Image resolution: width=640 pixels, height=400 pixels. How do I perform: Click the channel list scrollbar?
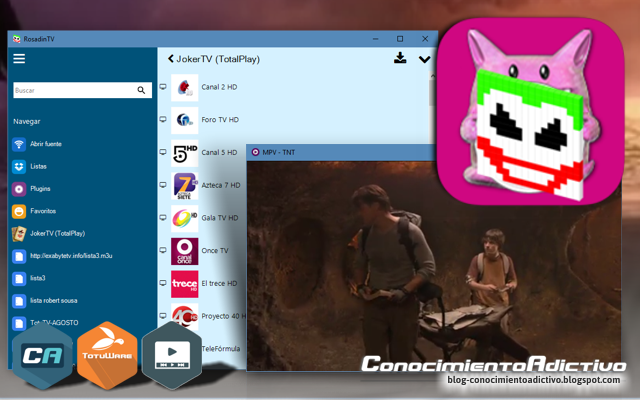[432, 93]
